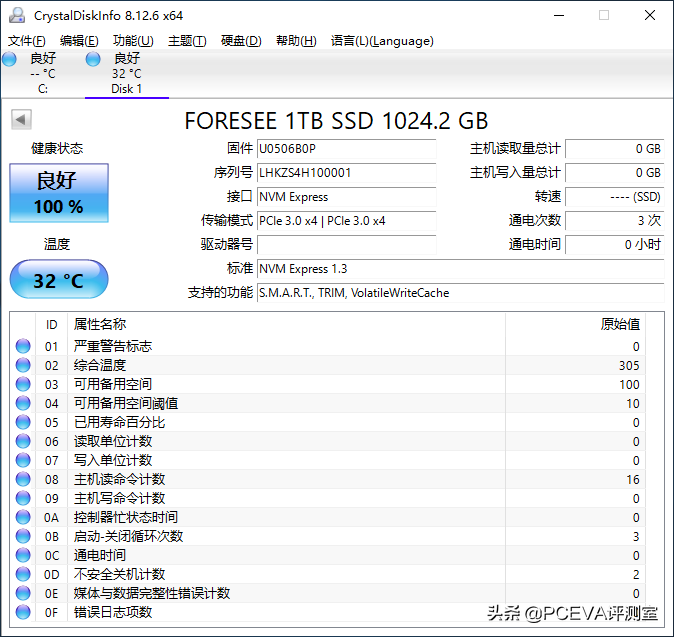Click status orb of attribute 05 已用寿命百分比
This screenshot has width=674, height=637.
(23, 422)
